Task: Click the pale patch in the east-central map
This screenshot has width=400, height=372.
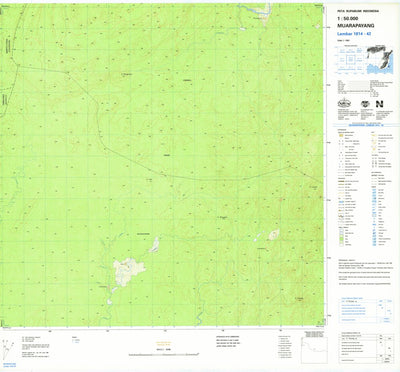Action: coord(273,234)
